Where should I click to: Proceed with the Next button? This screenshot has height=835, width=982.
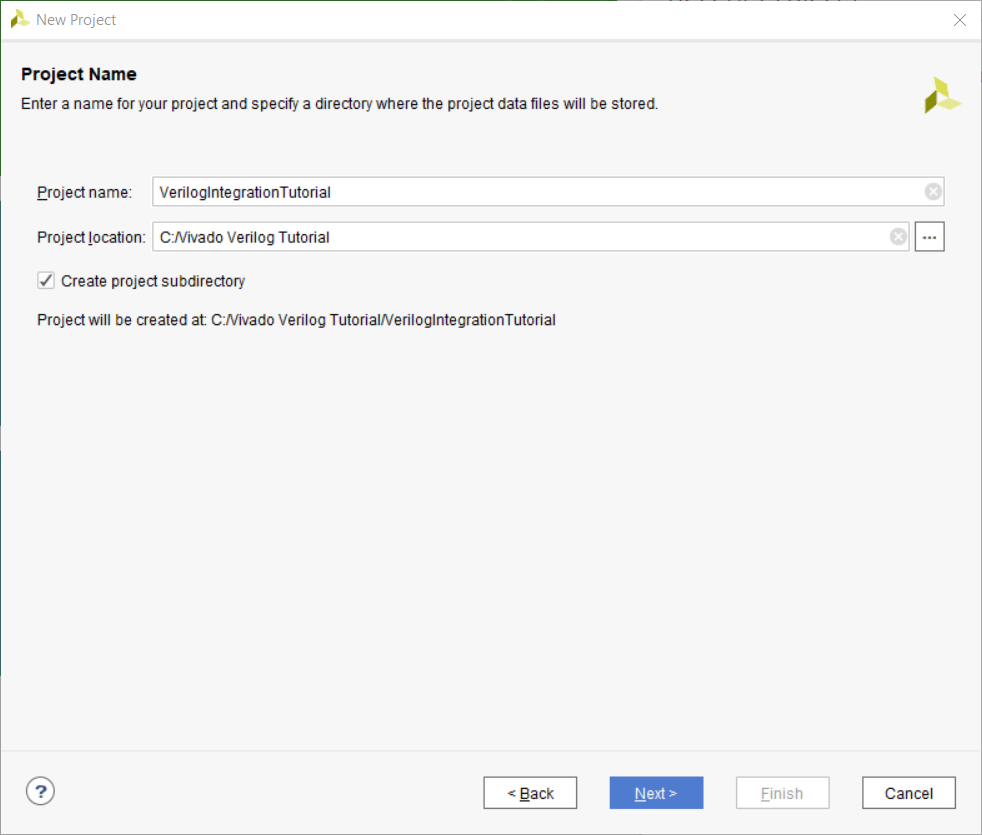656,793
